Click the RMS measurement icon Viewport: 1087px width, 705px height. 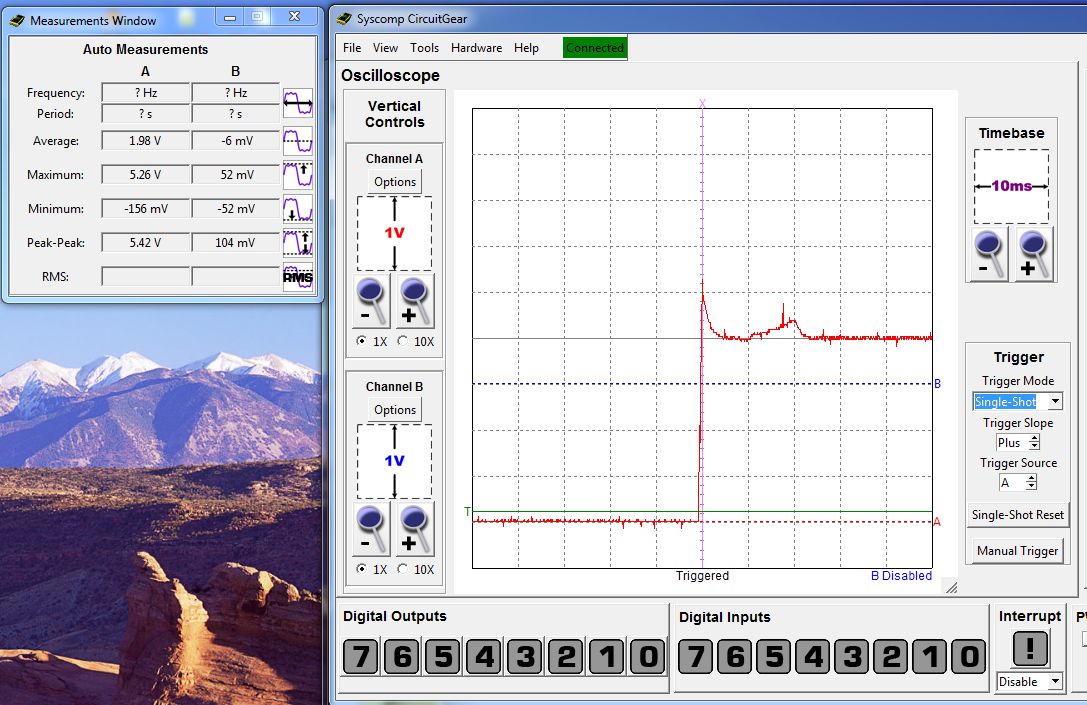pos(298,277)
